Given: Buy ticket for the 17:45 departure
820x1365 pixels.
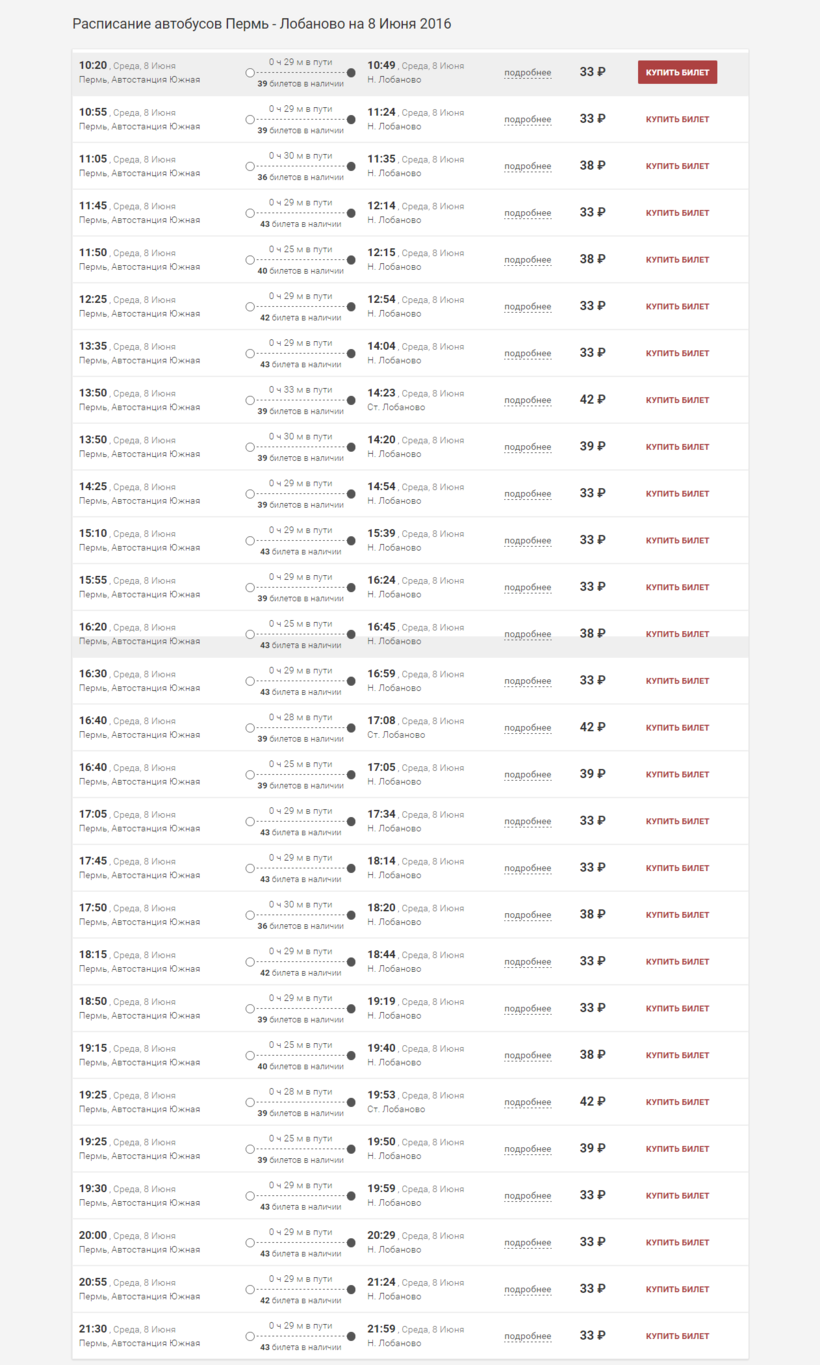Looking at the screenshot, I should click(x=677, y=868).
